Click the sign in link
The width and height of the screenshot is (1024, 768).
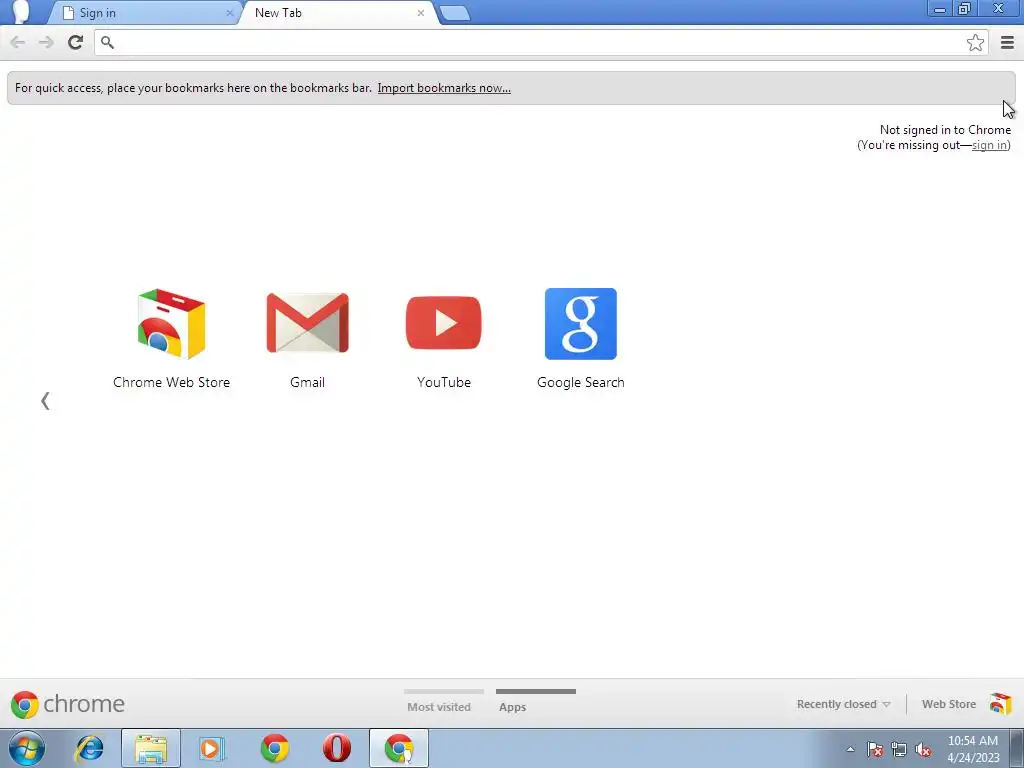[989, 145]
